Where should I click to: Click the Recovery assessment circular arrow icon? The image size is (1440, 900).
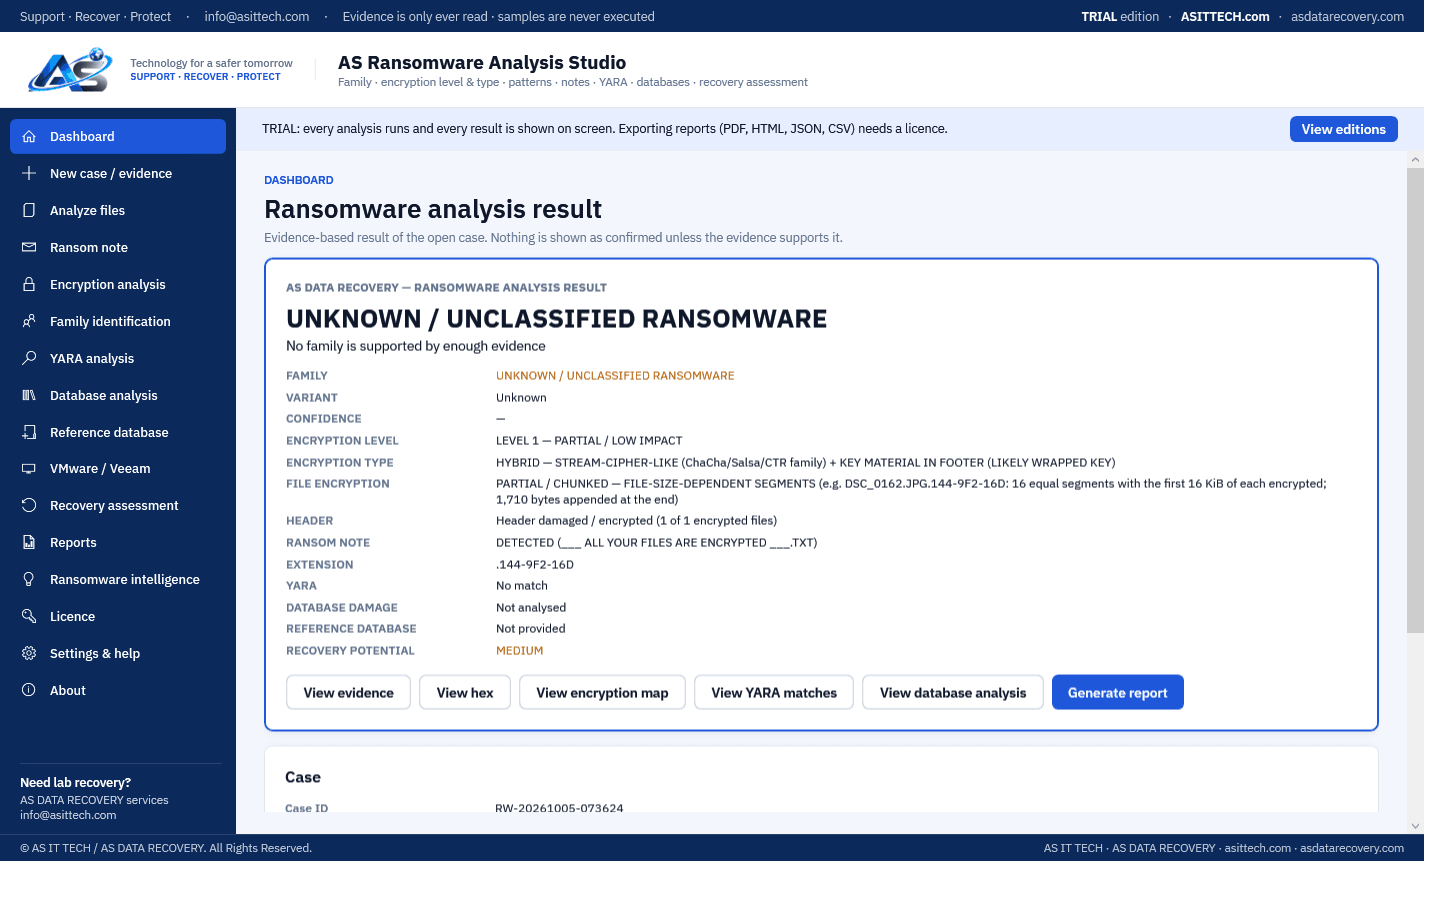click(29, 506)
